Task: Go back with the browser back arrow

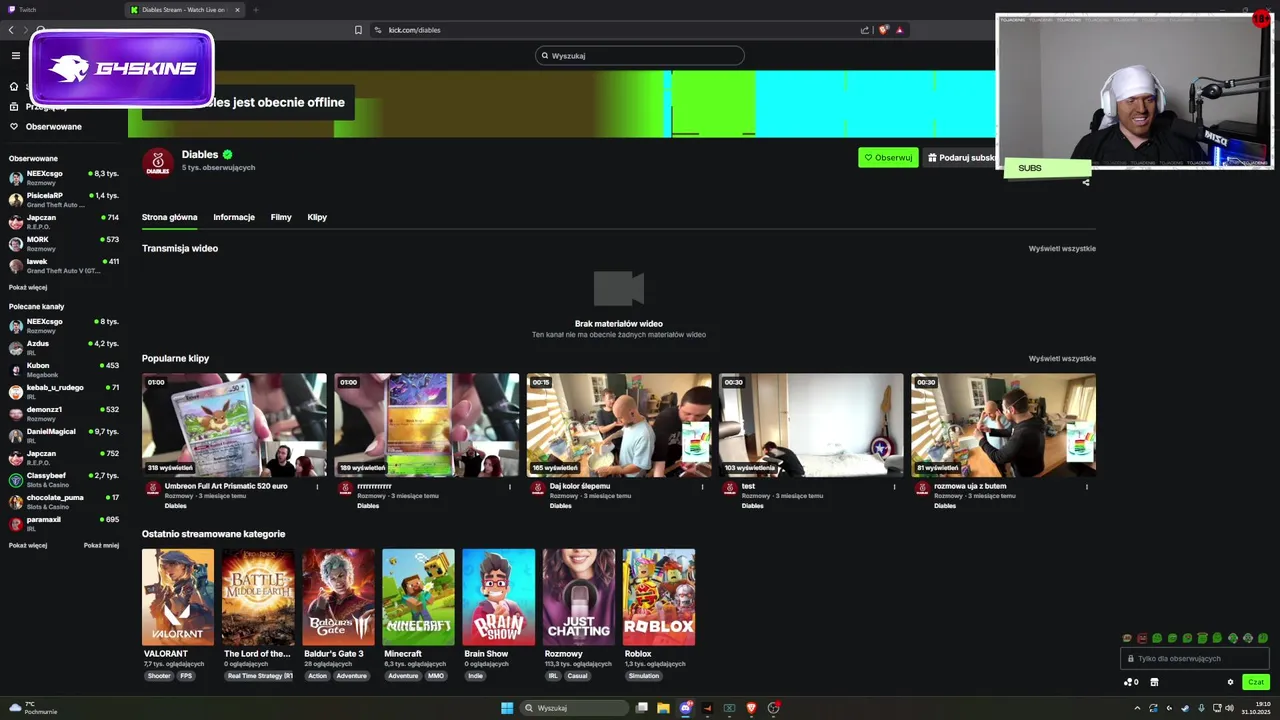Action: pyautogui.click(x=11, y=30)
